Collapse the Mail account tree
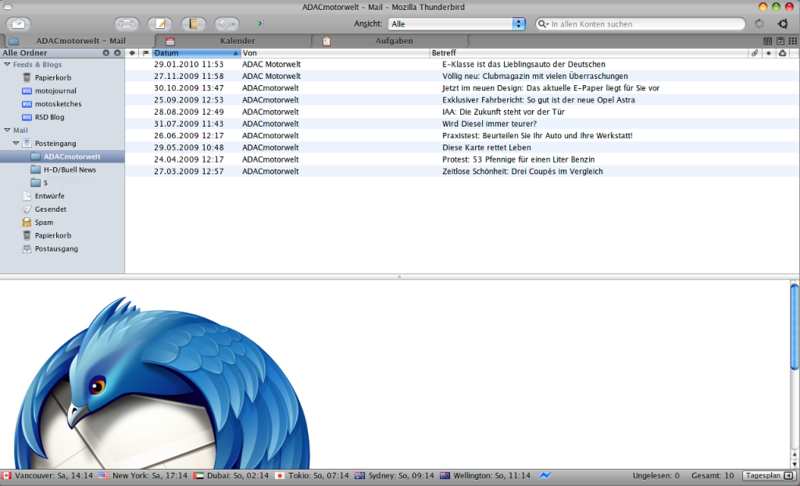This screenshot has height=486, width=800. [7, 130]
